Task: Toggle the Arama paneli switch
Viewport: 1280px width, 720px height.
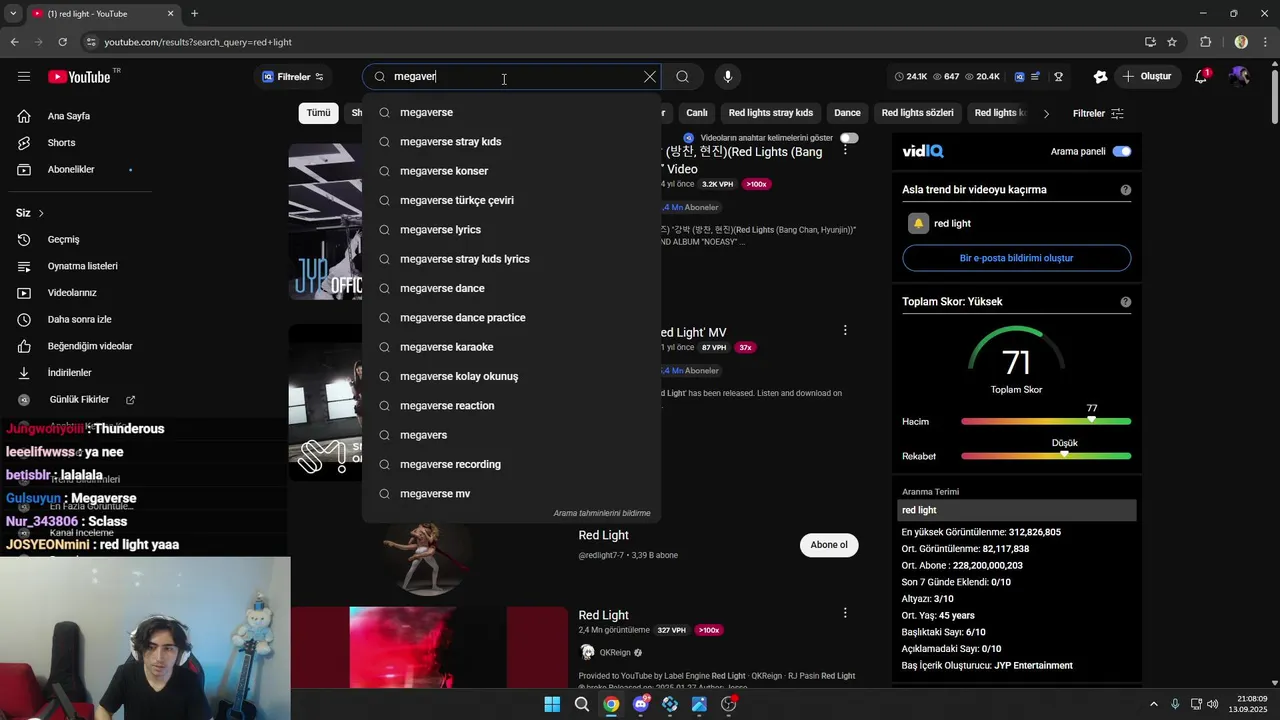Action: pos(1122,152)
